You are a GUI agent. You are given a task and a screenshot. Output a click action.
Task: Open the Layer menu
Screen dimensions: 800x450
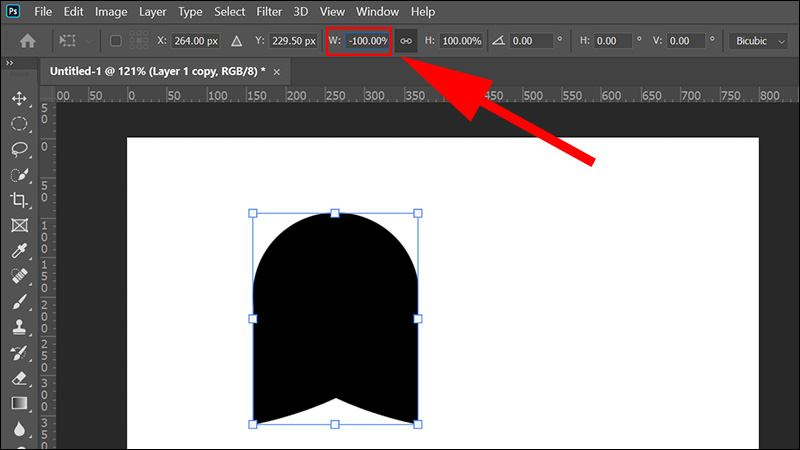tap(153, 11)
